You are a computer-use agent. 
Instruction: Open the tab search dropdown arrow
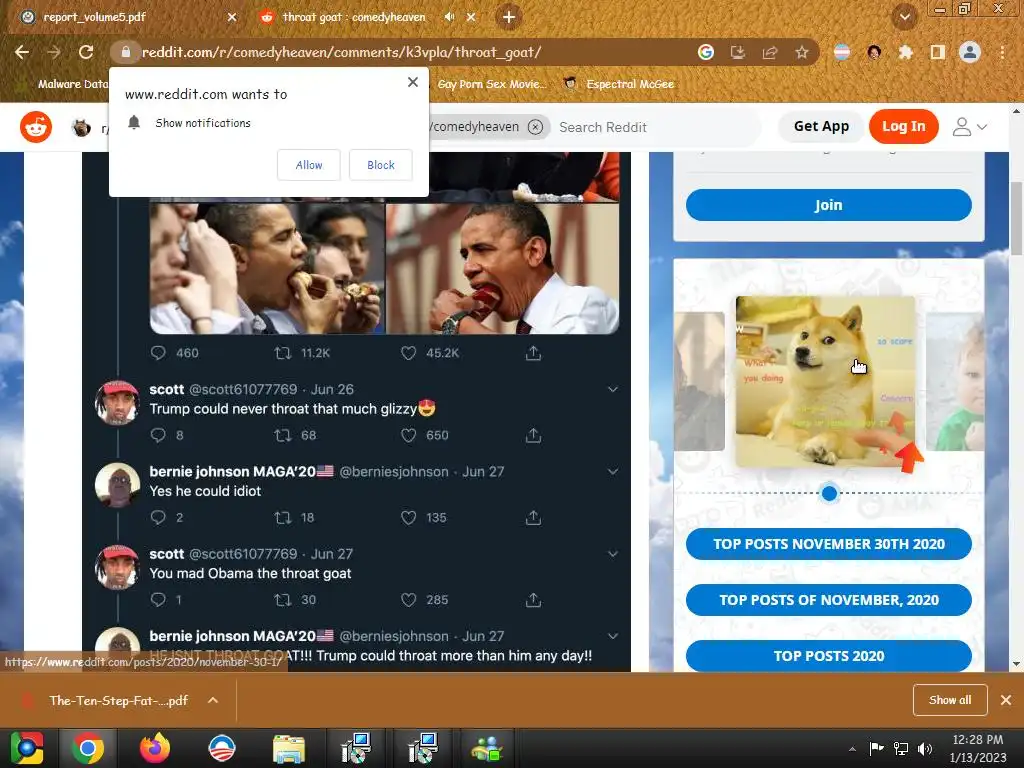click(905, 17)
